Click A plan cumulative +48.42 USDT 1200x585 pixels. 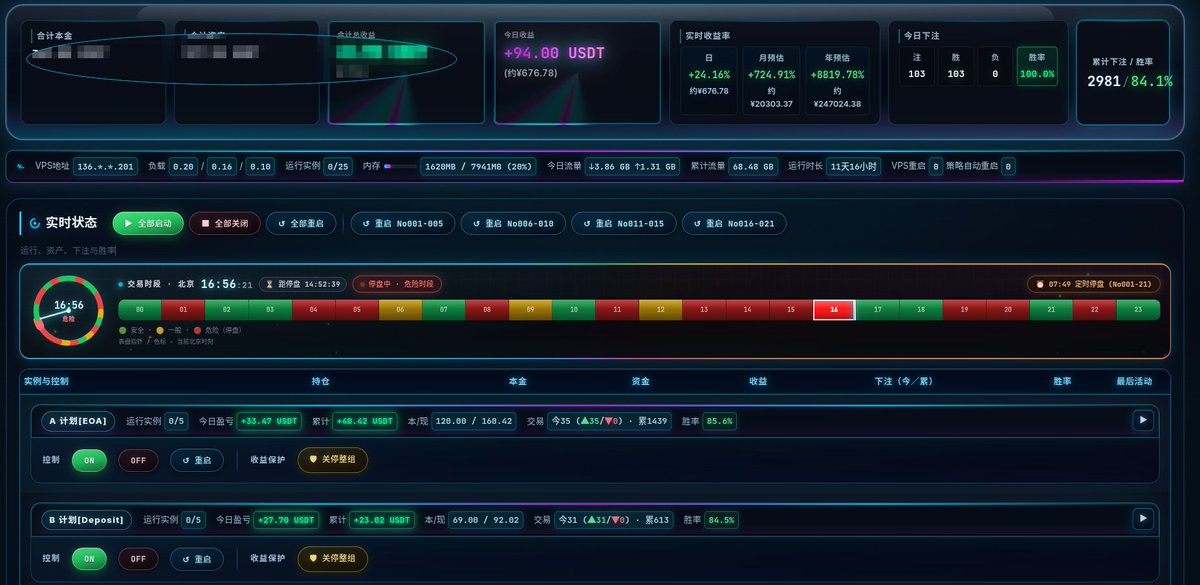365,421
